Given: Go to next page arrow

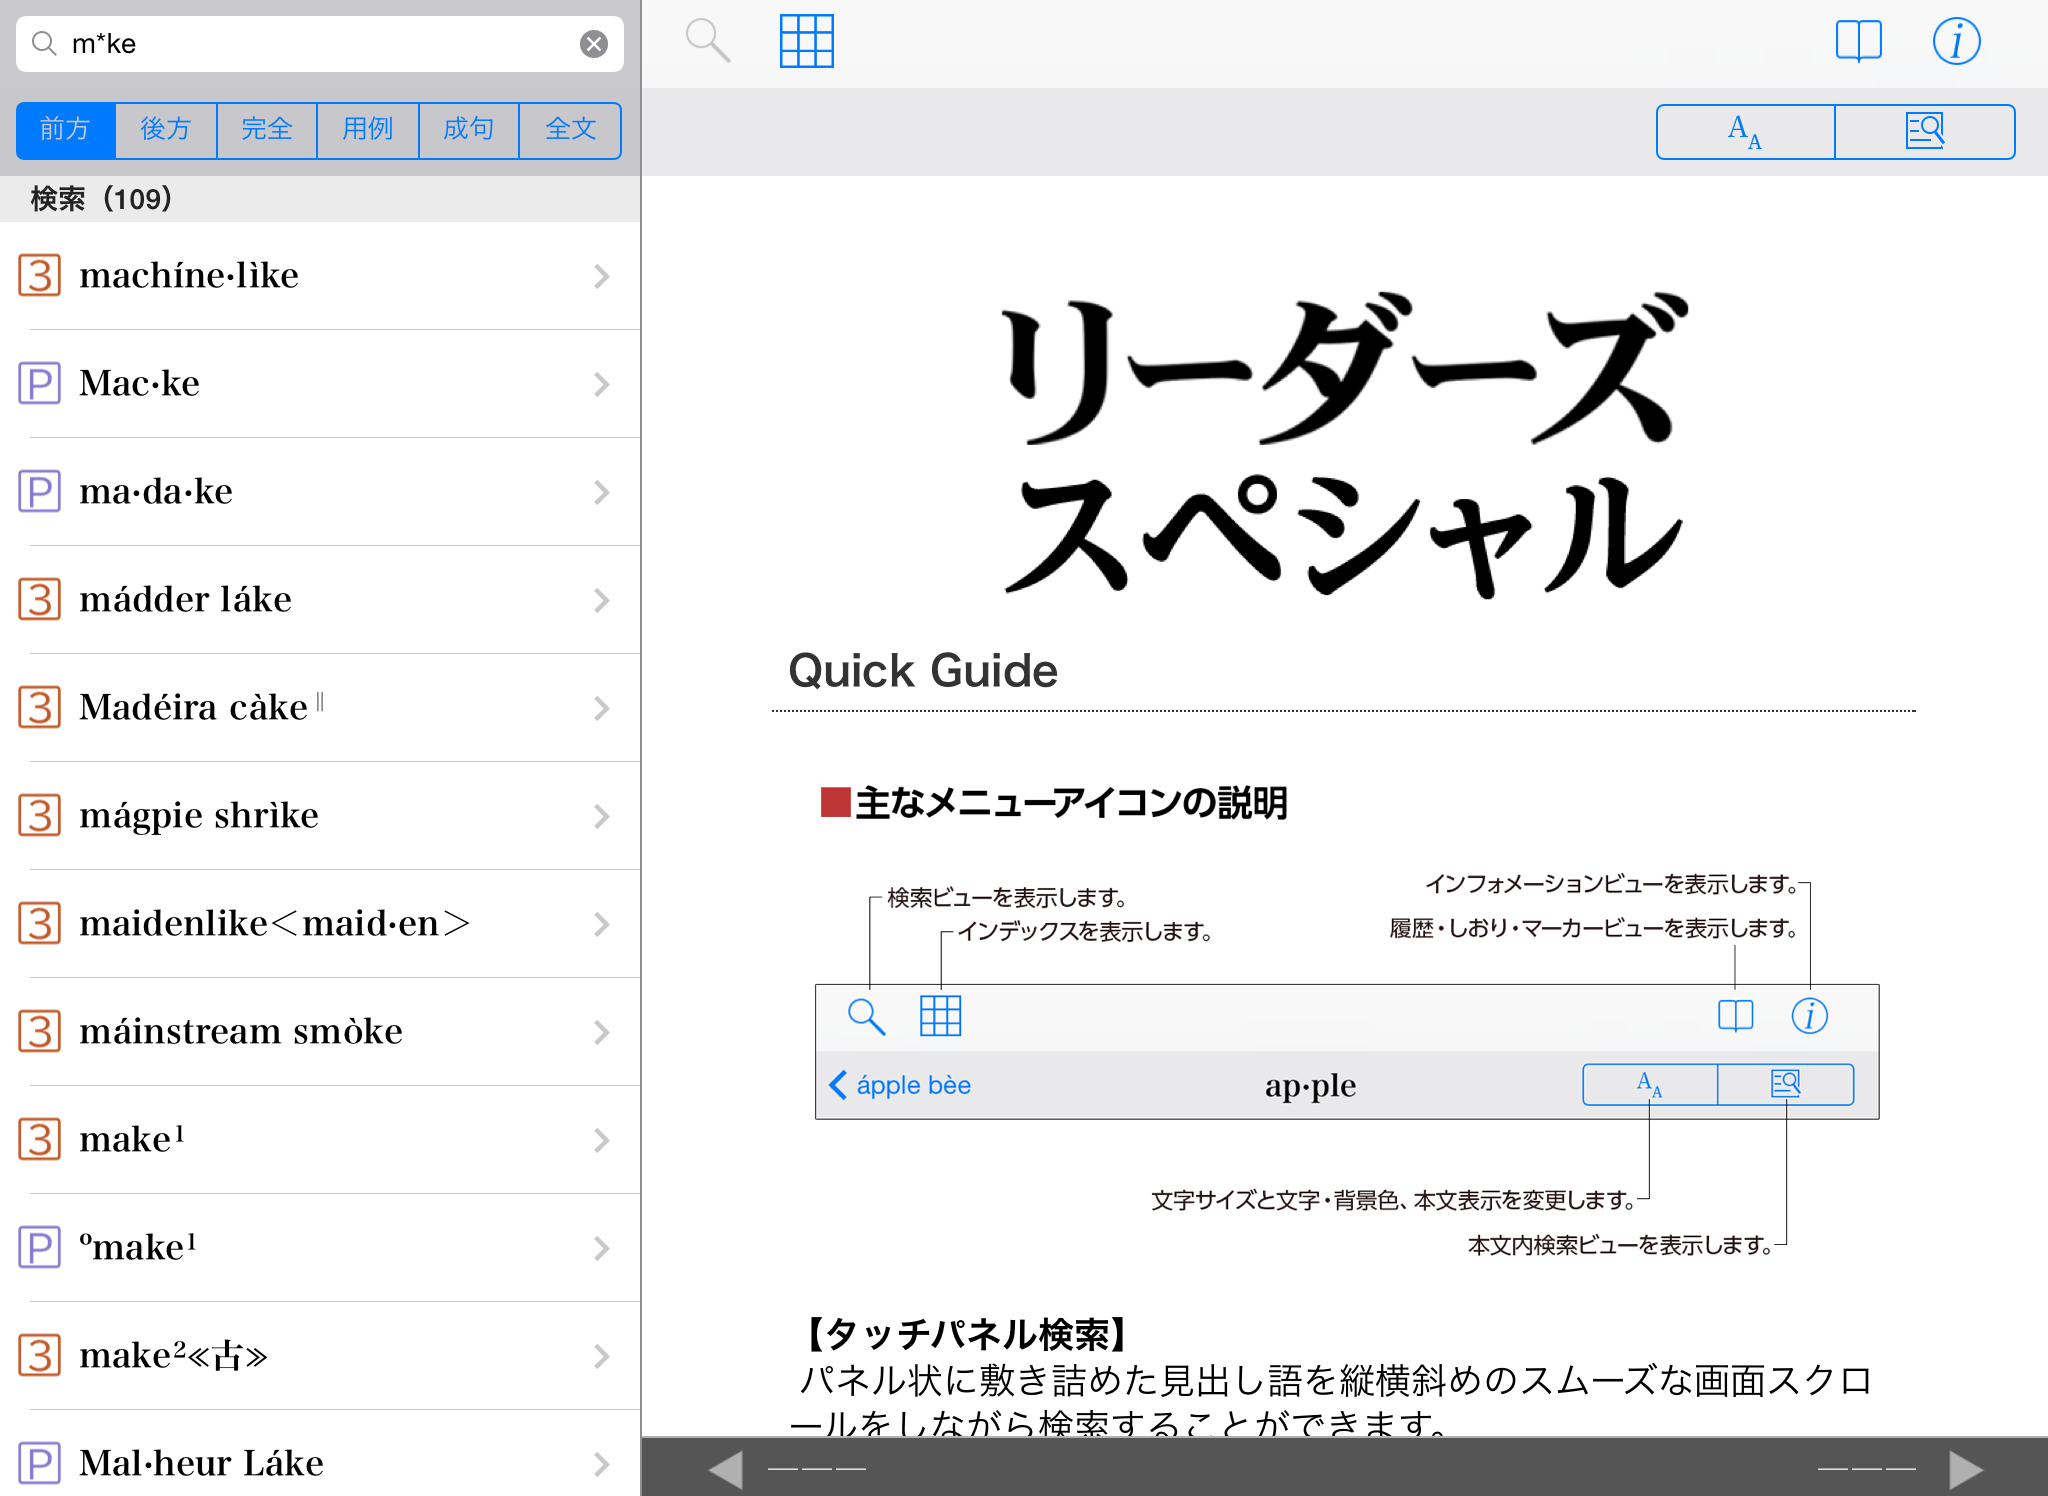Looking at the screenshot, I should (x=1966, y=1469).
